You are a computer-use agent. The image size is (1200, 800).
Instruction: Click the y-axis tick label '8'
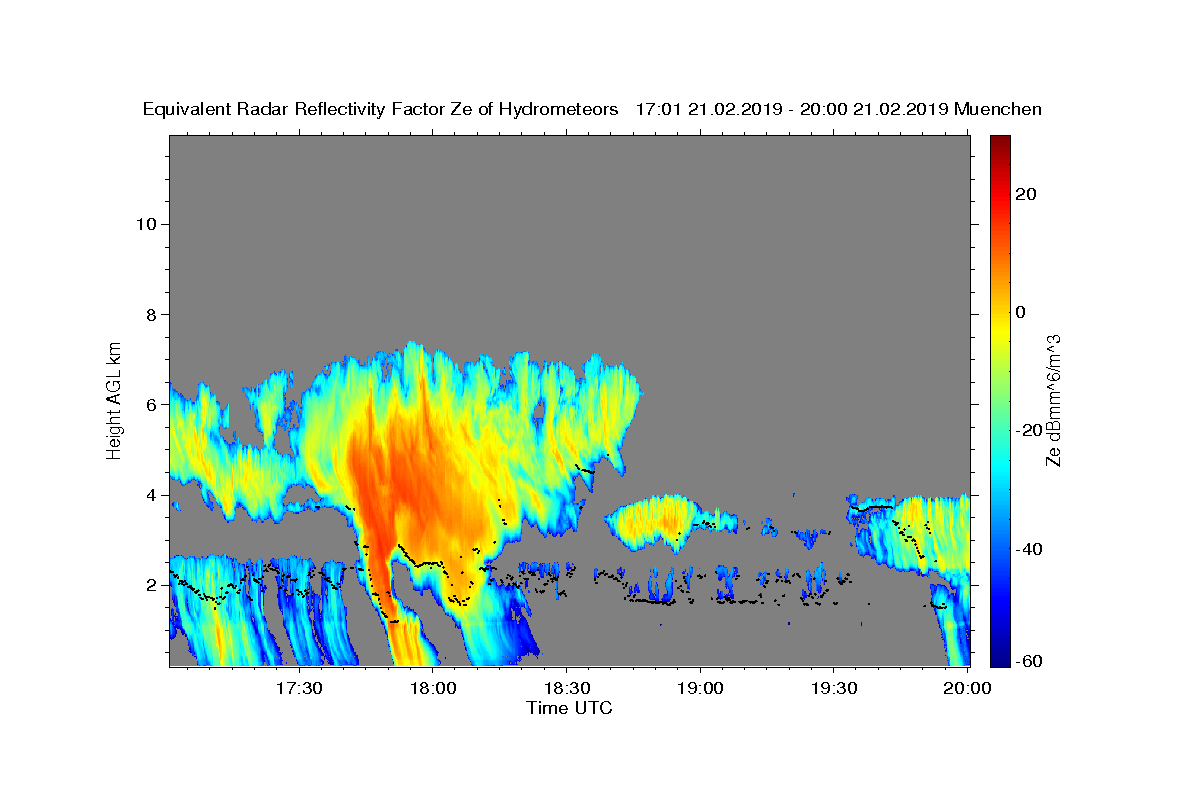tap(149, 314)
